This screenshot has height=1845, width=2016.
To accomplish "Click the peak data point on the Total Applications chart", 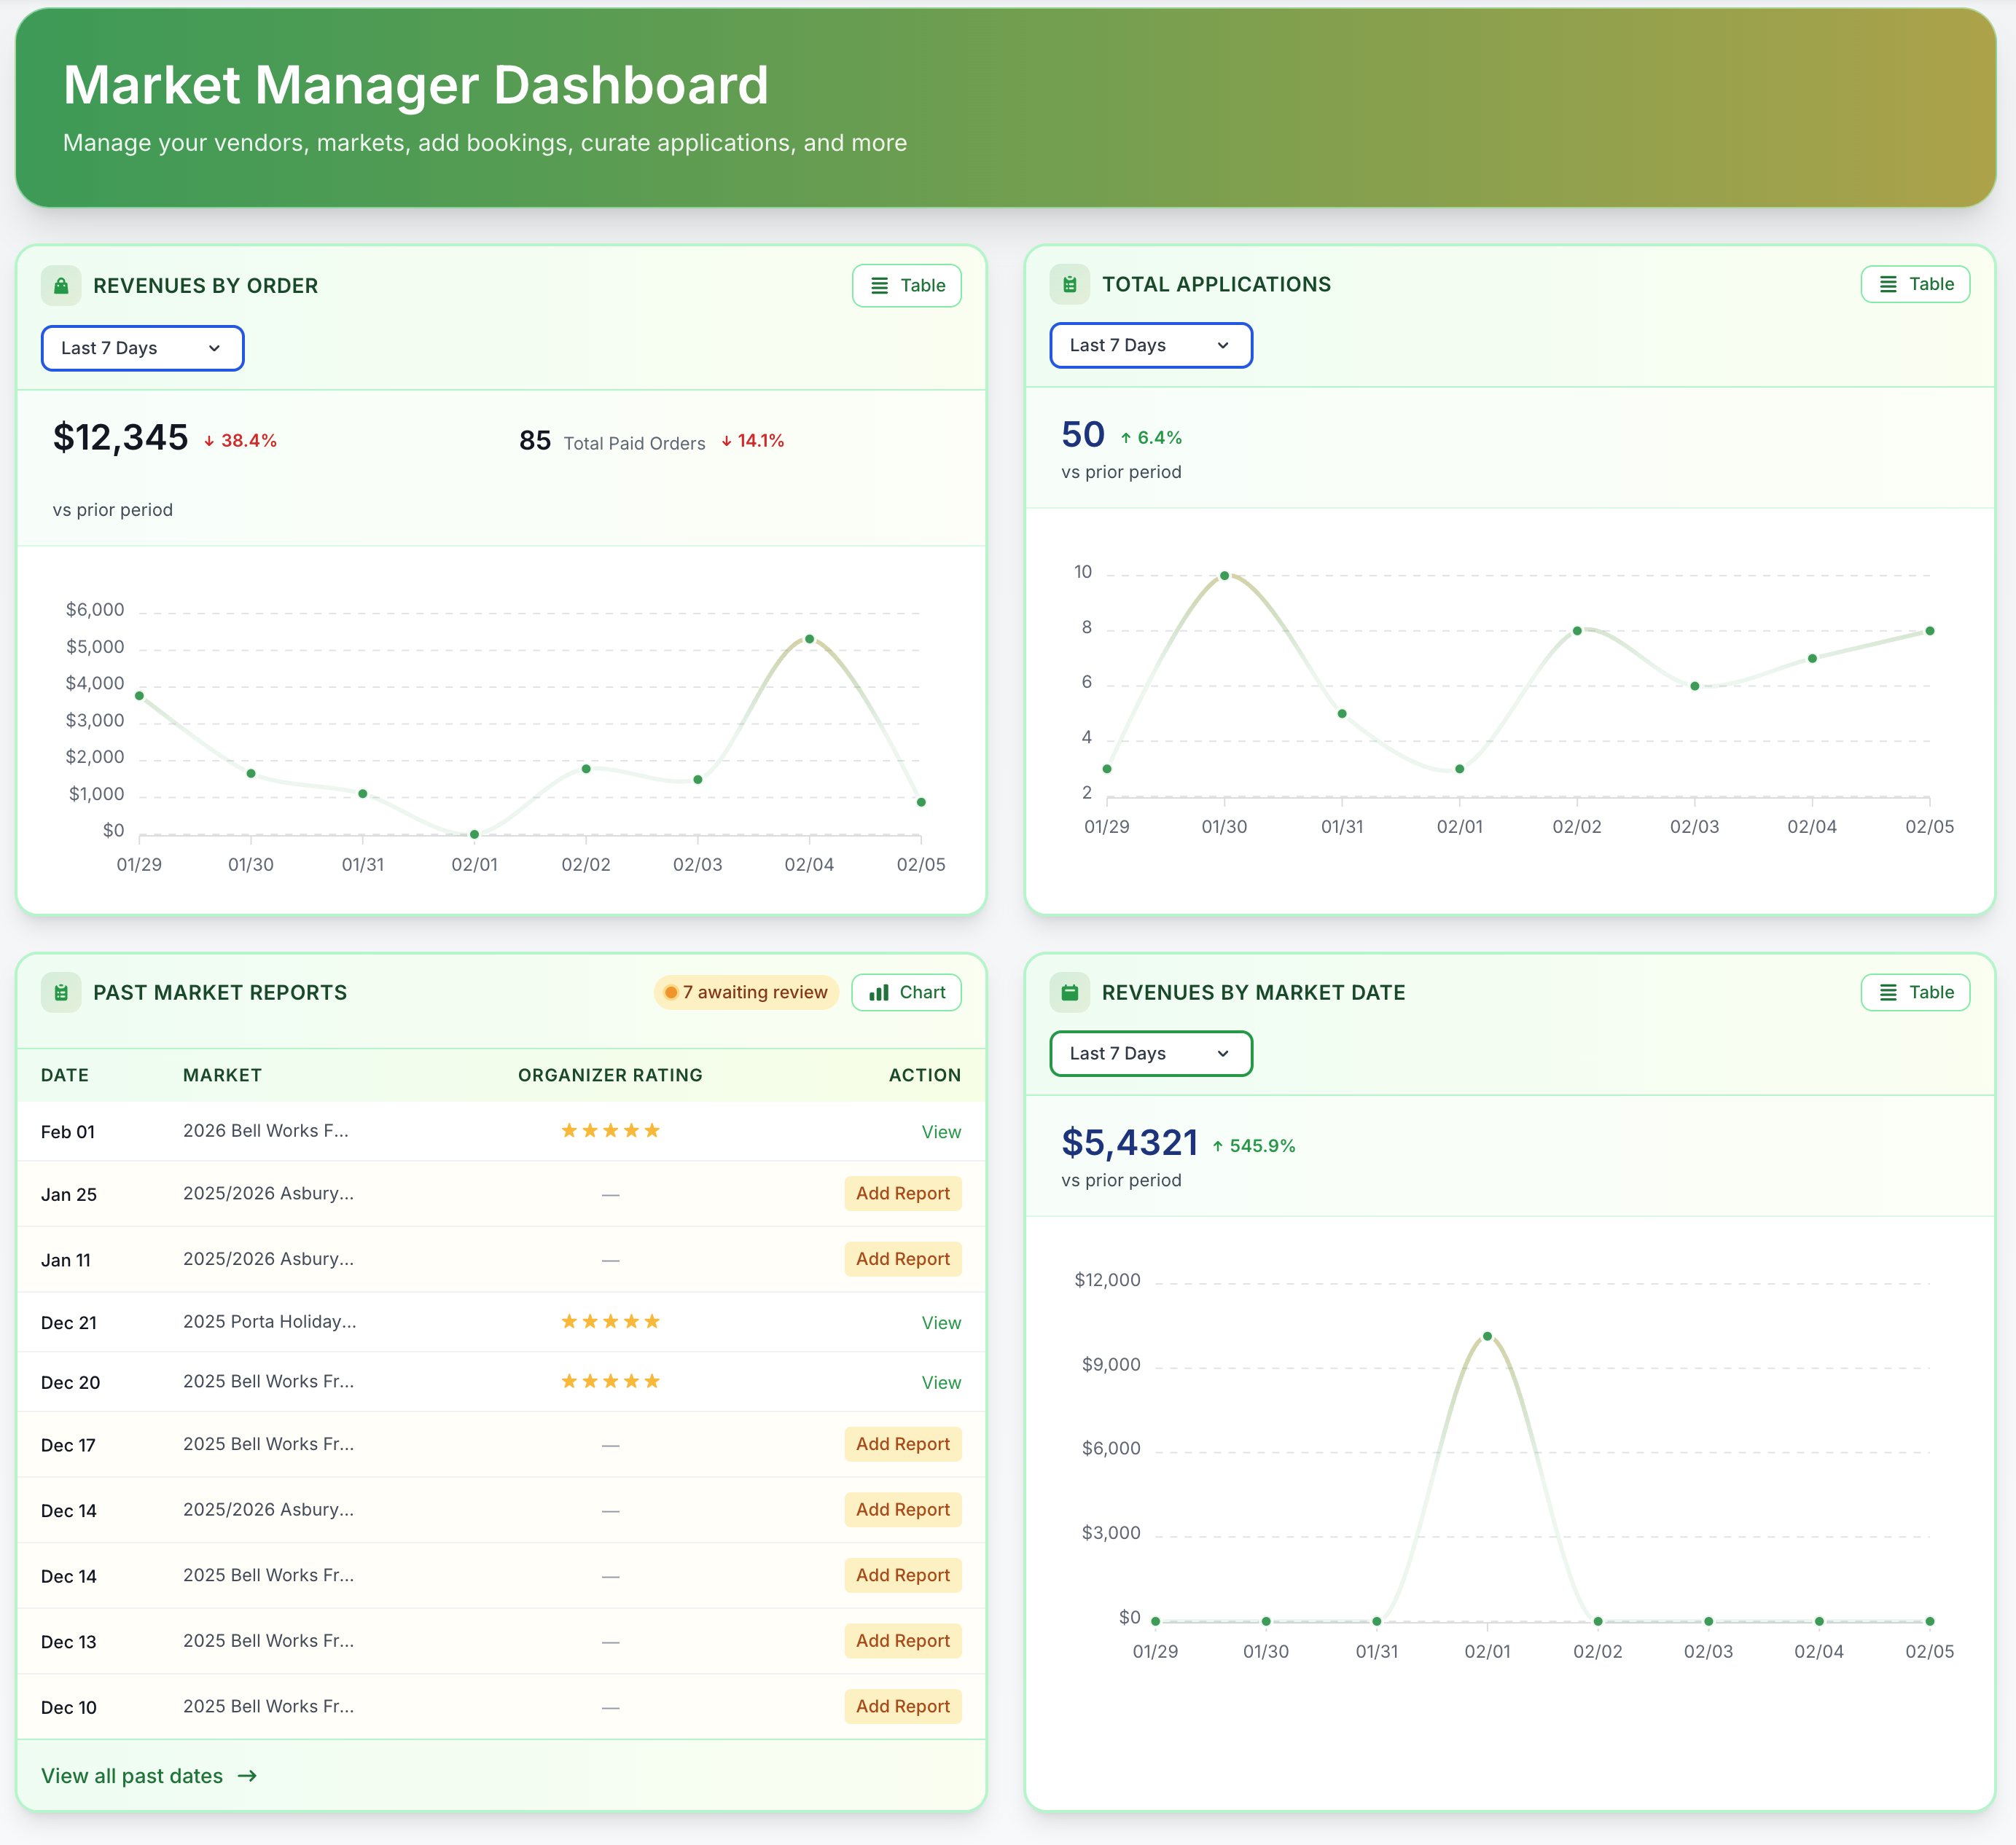I will coord(1224,575).
